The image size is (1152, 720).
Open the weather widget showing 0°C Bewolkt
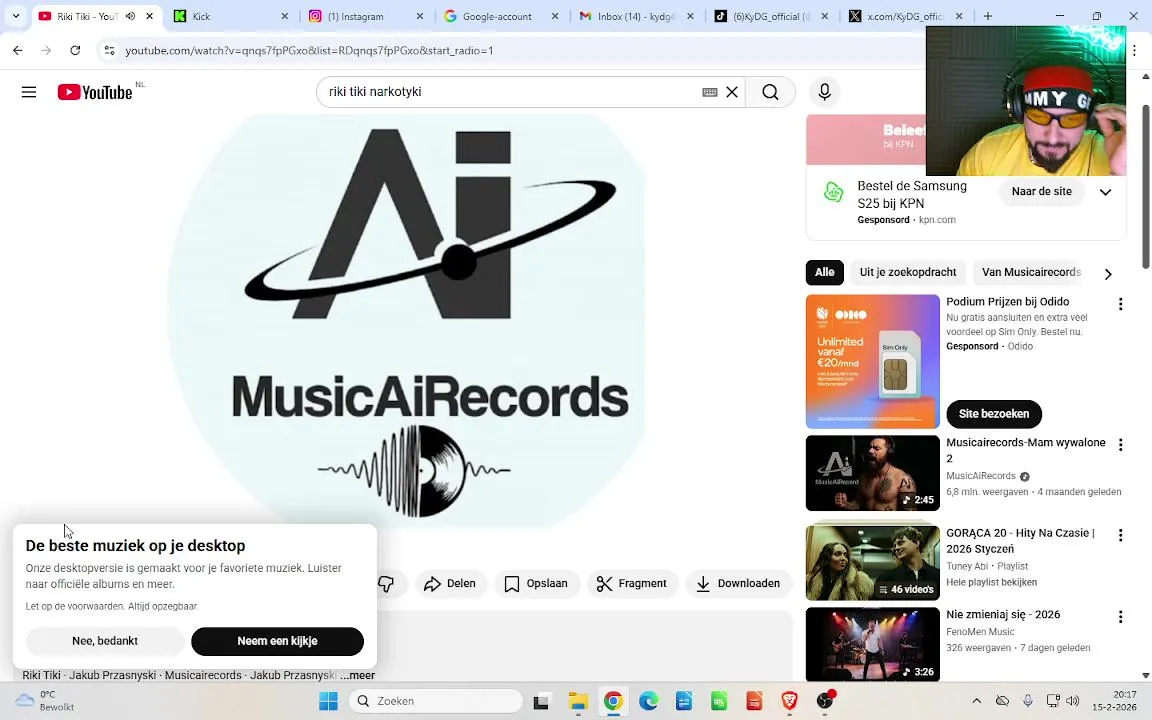point(46,701)
